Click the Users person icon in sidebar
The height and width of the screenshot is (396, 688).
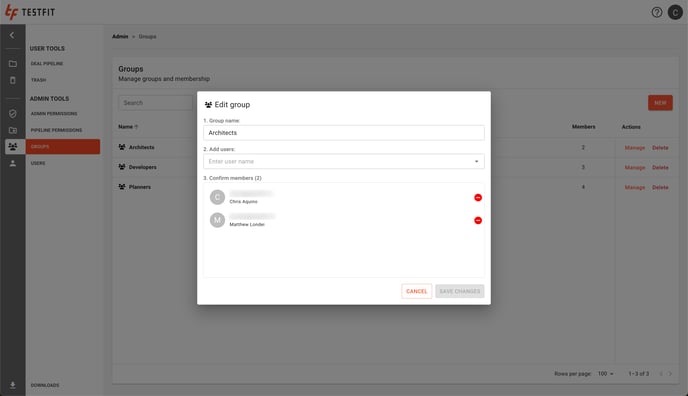tap(13, 163)
